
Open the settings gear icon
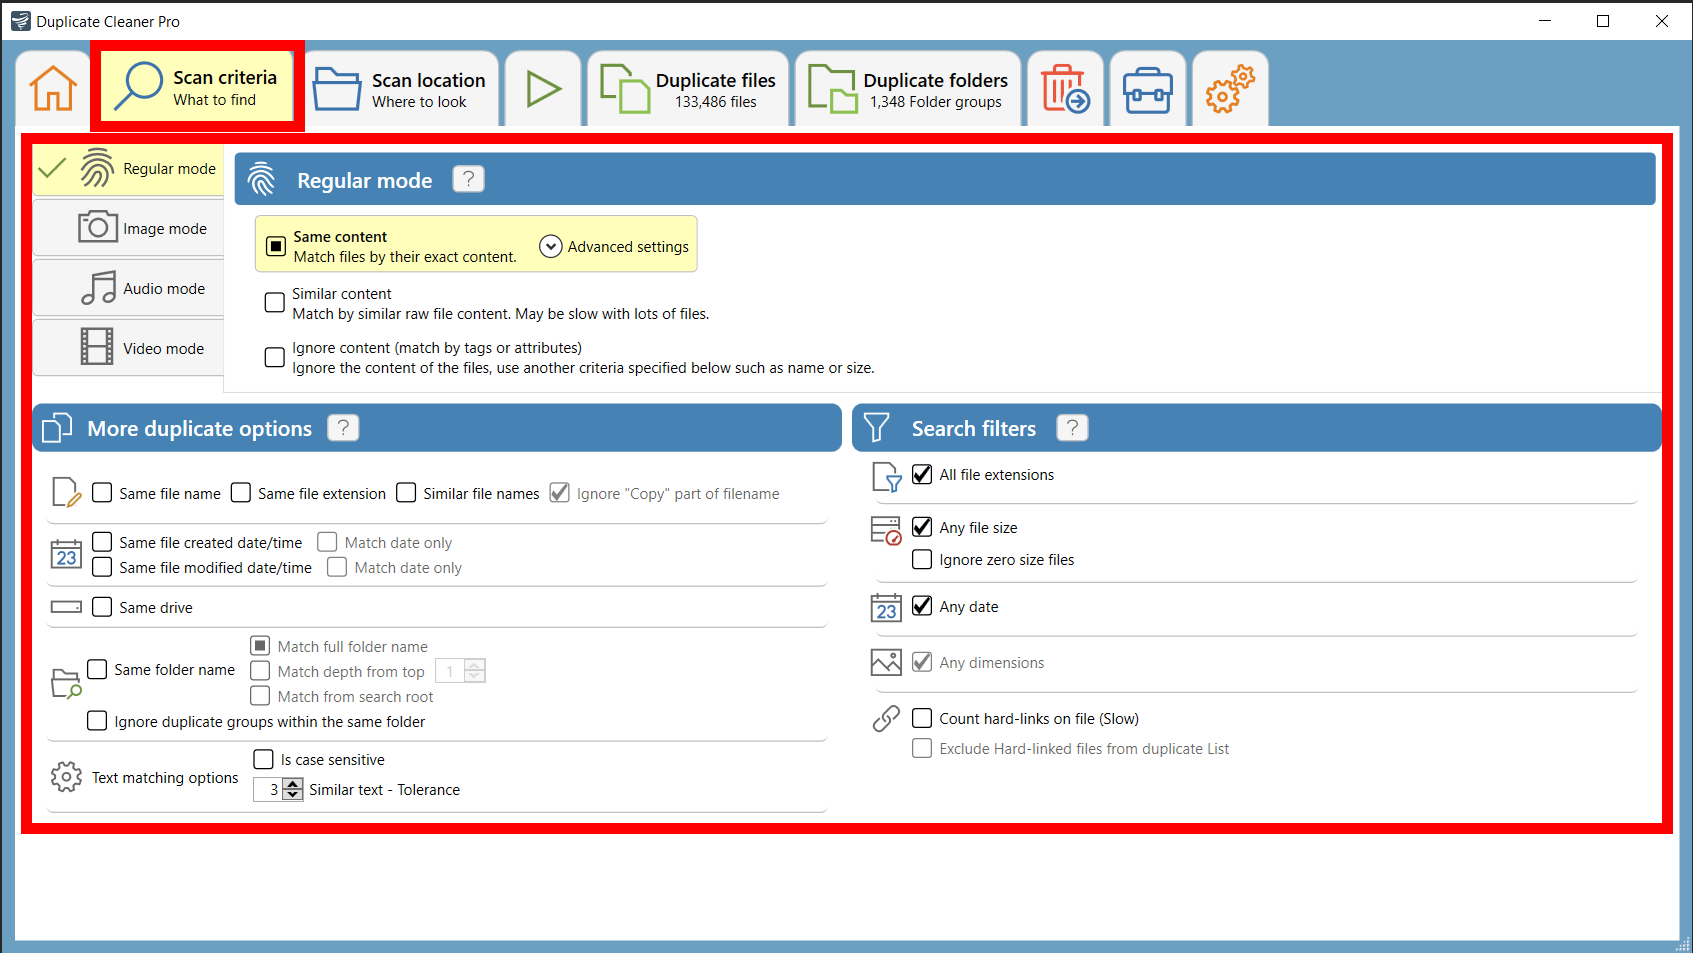tap(1228, 88)
